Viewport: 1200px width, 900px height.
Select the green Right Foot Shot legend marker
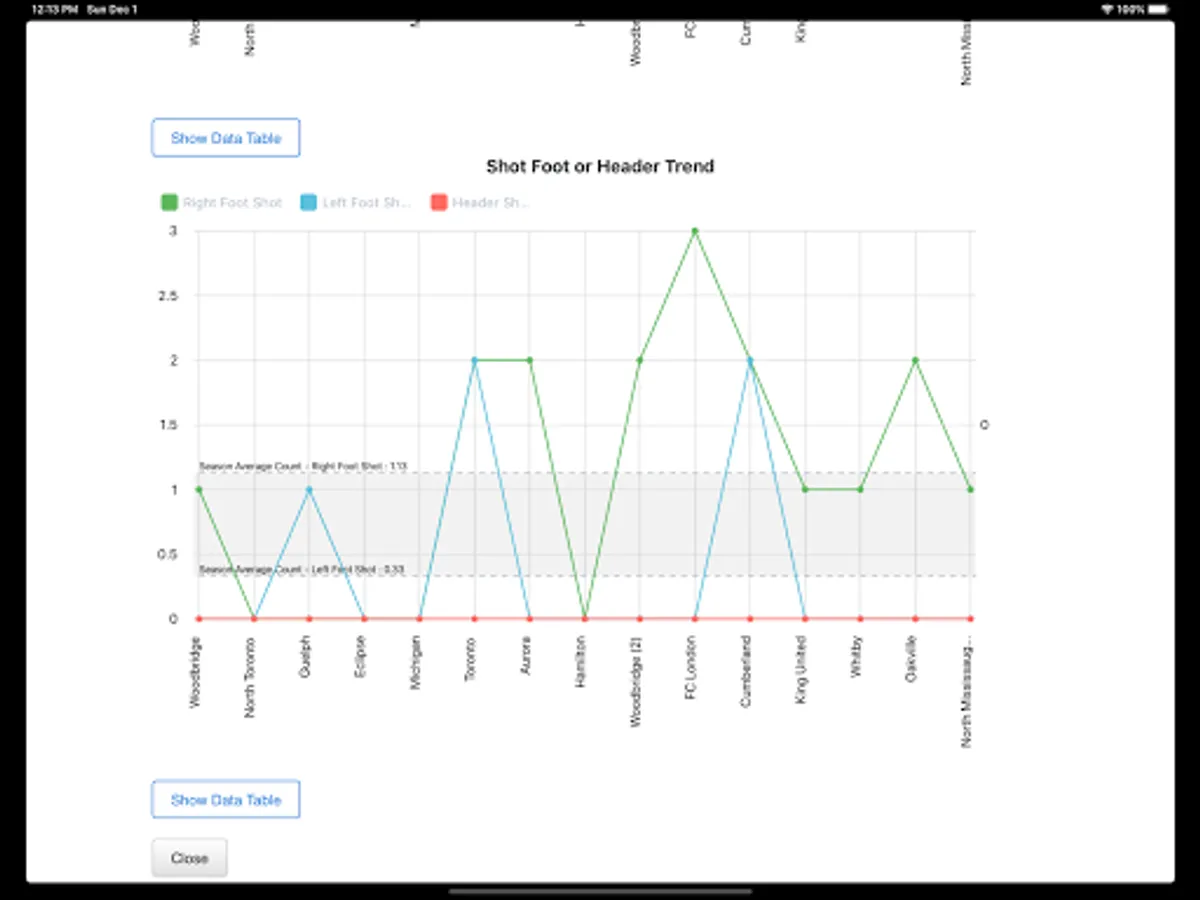pos(169,202)
